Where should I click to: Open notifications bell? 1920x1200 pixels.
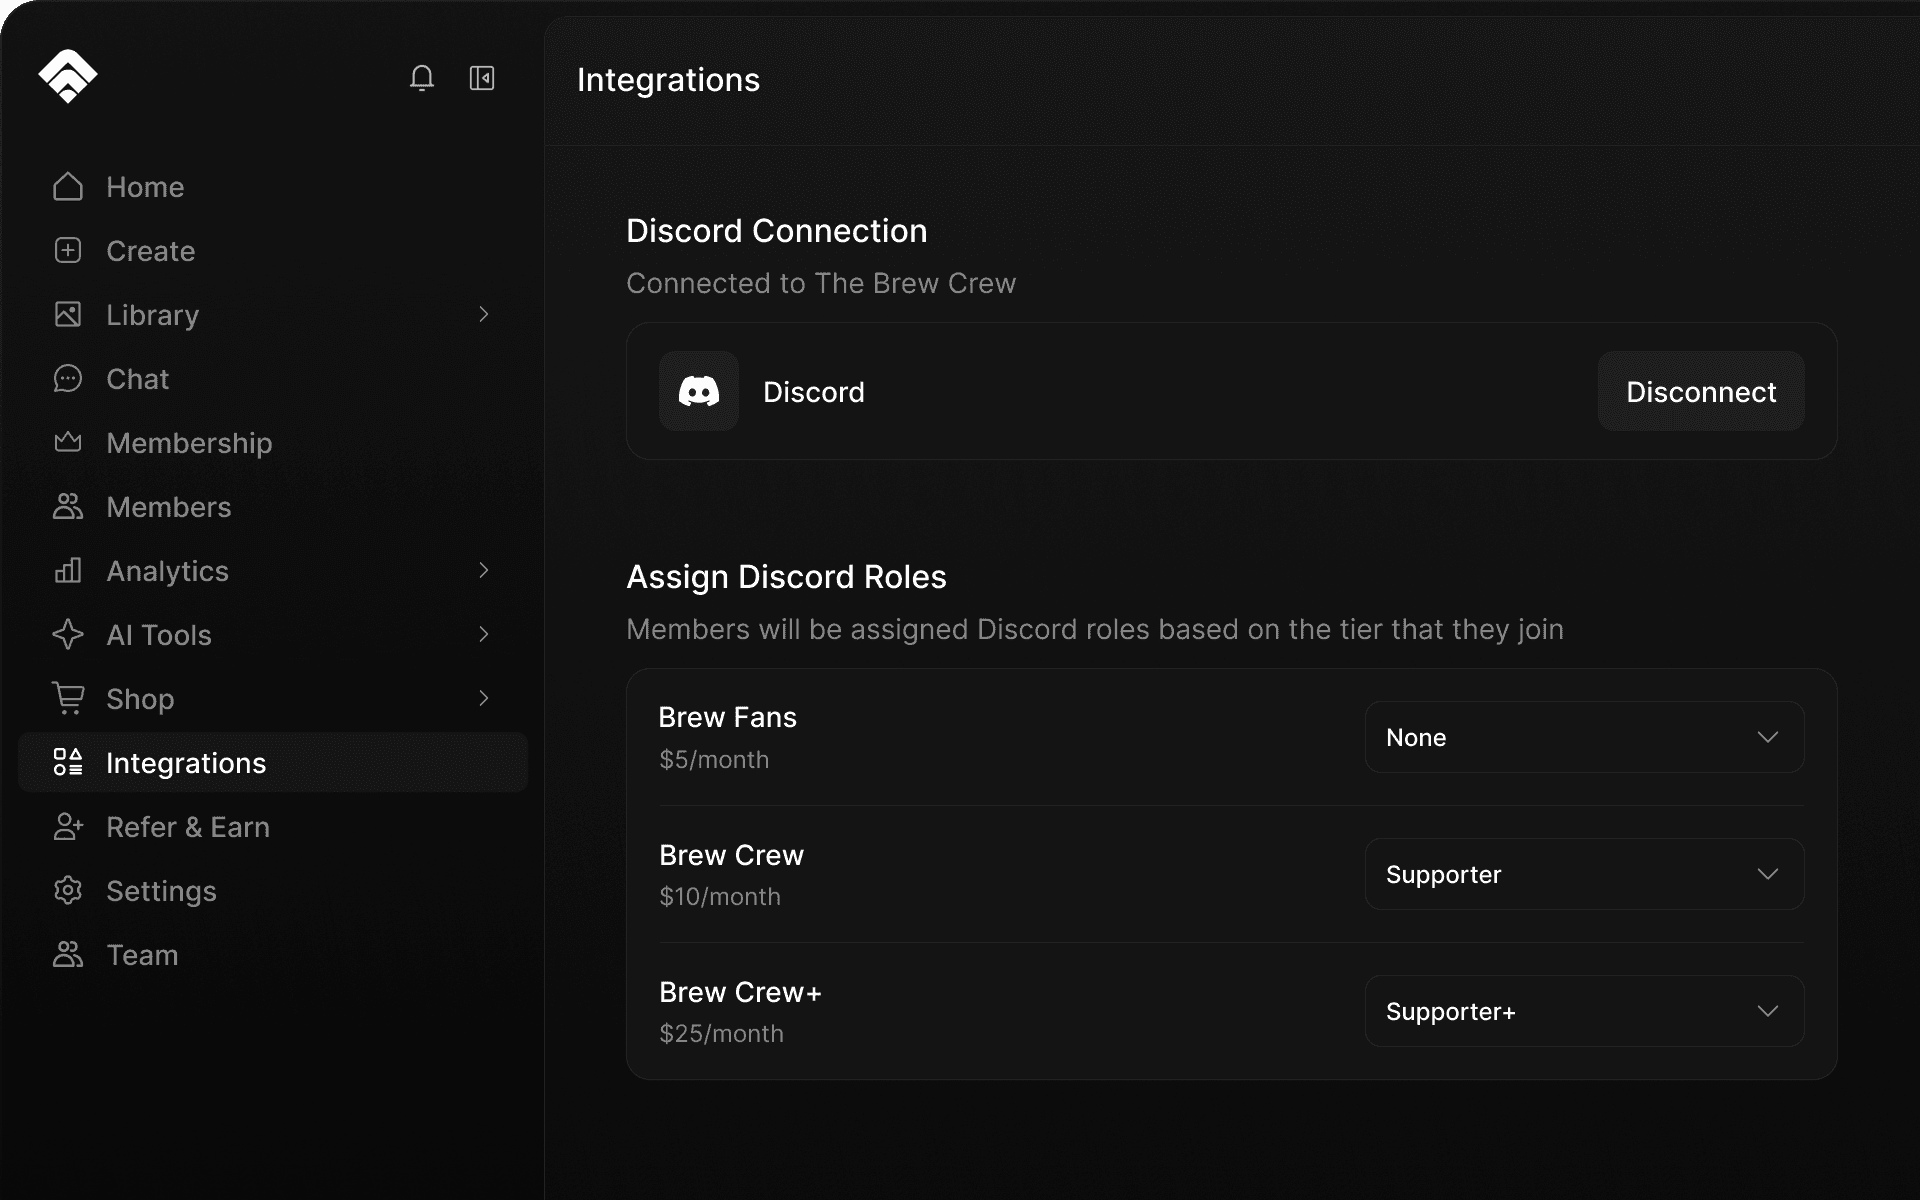coord(422,78)
